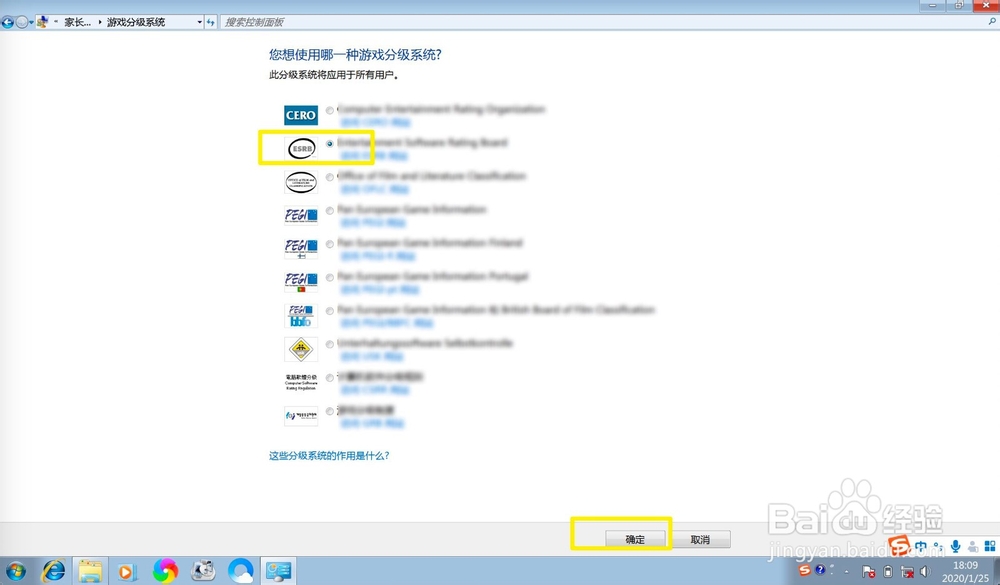Image resolution: width=1000 pixels, height=585 pixels.
Task: Open Action Center flag icon
Action: click(x=868, y=571)
